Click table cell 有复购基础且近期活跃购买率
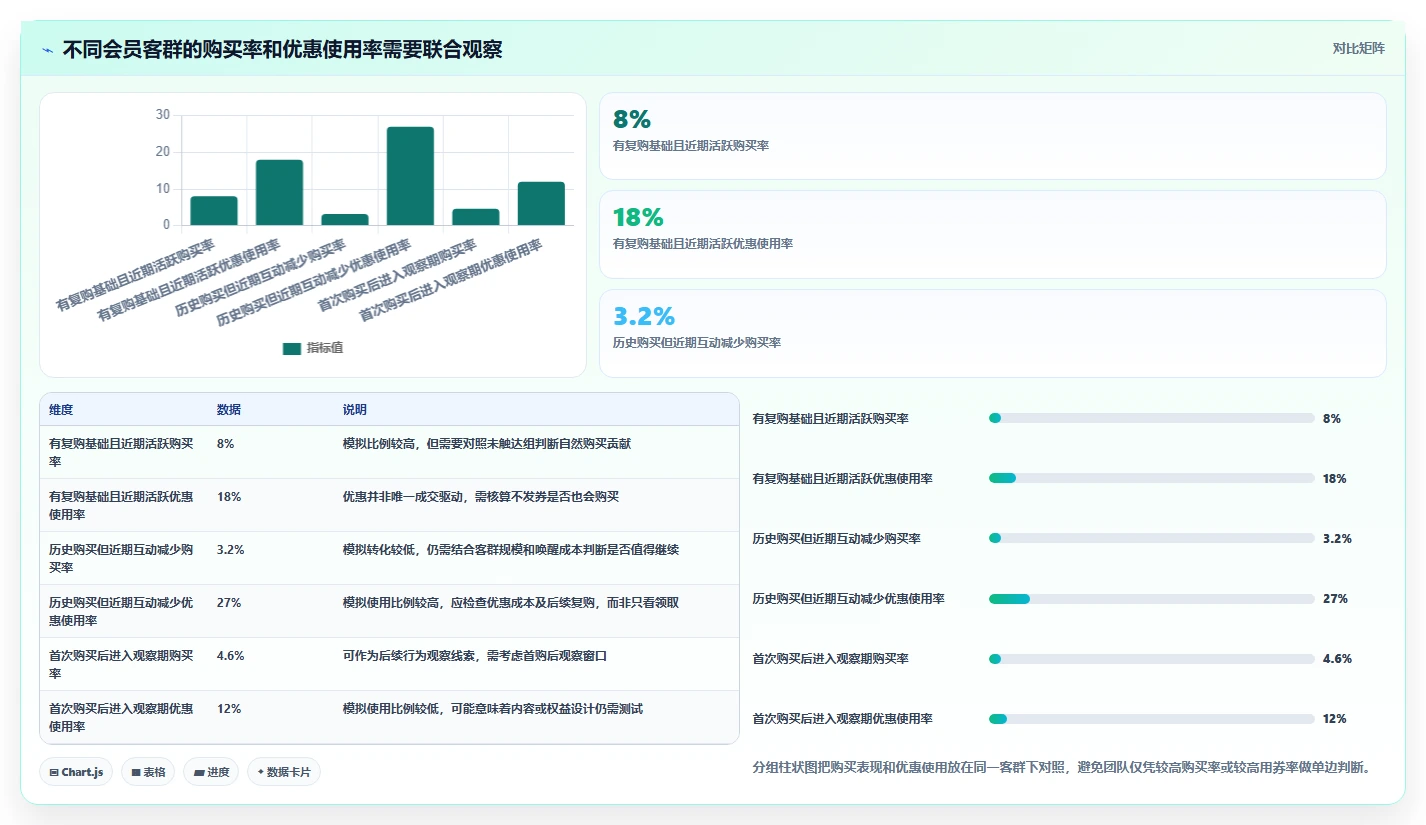 122,452
